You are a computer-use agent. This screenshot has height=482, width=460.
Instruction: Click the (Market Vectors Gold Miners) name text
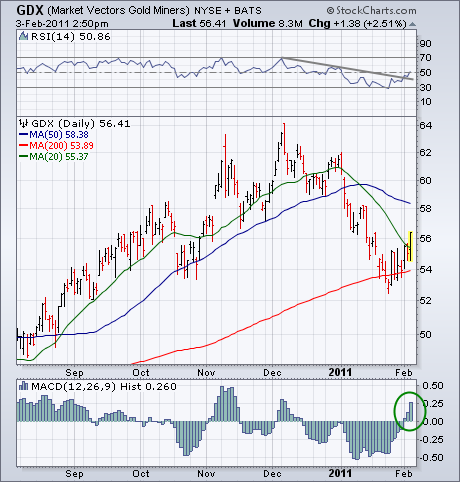coord(118,11)
